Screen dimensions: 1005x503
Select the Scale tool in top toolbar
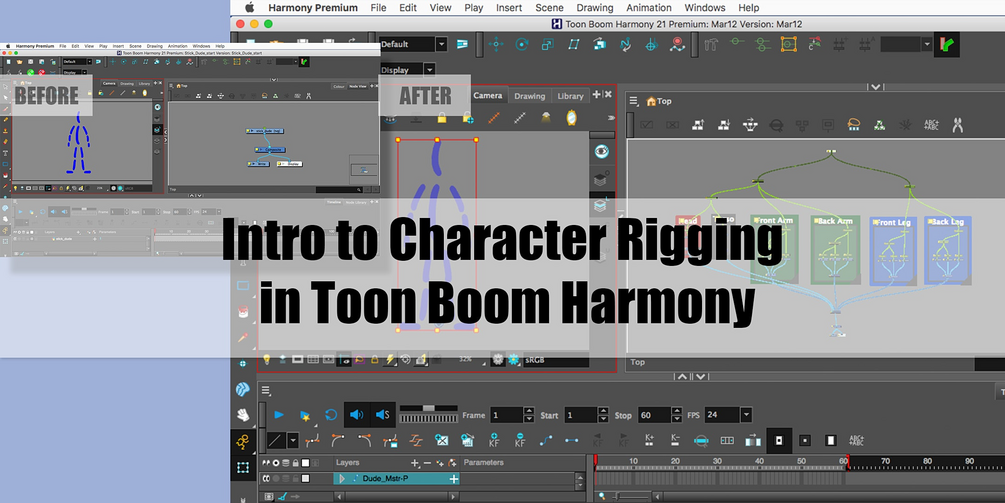click(547, 44)
